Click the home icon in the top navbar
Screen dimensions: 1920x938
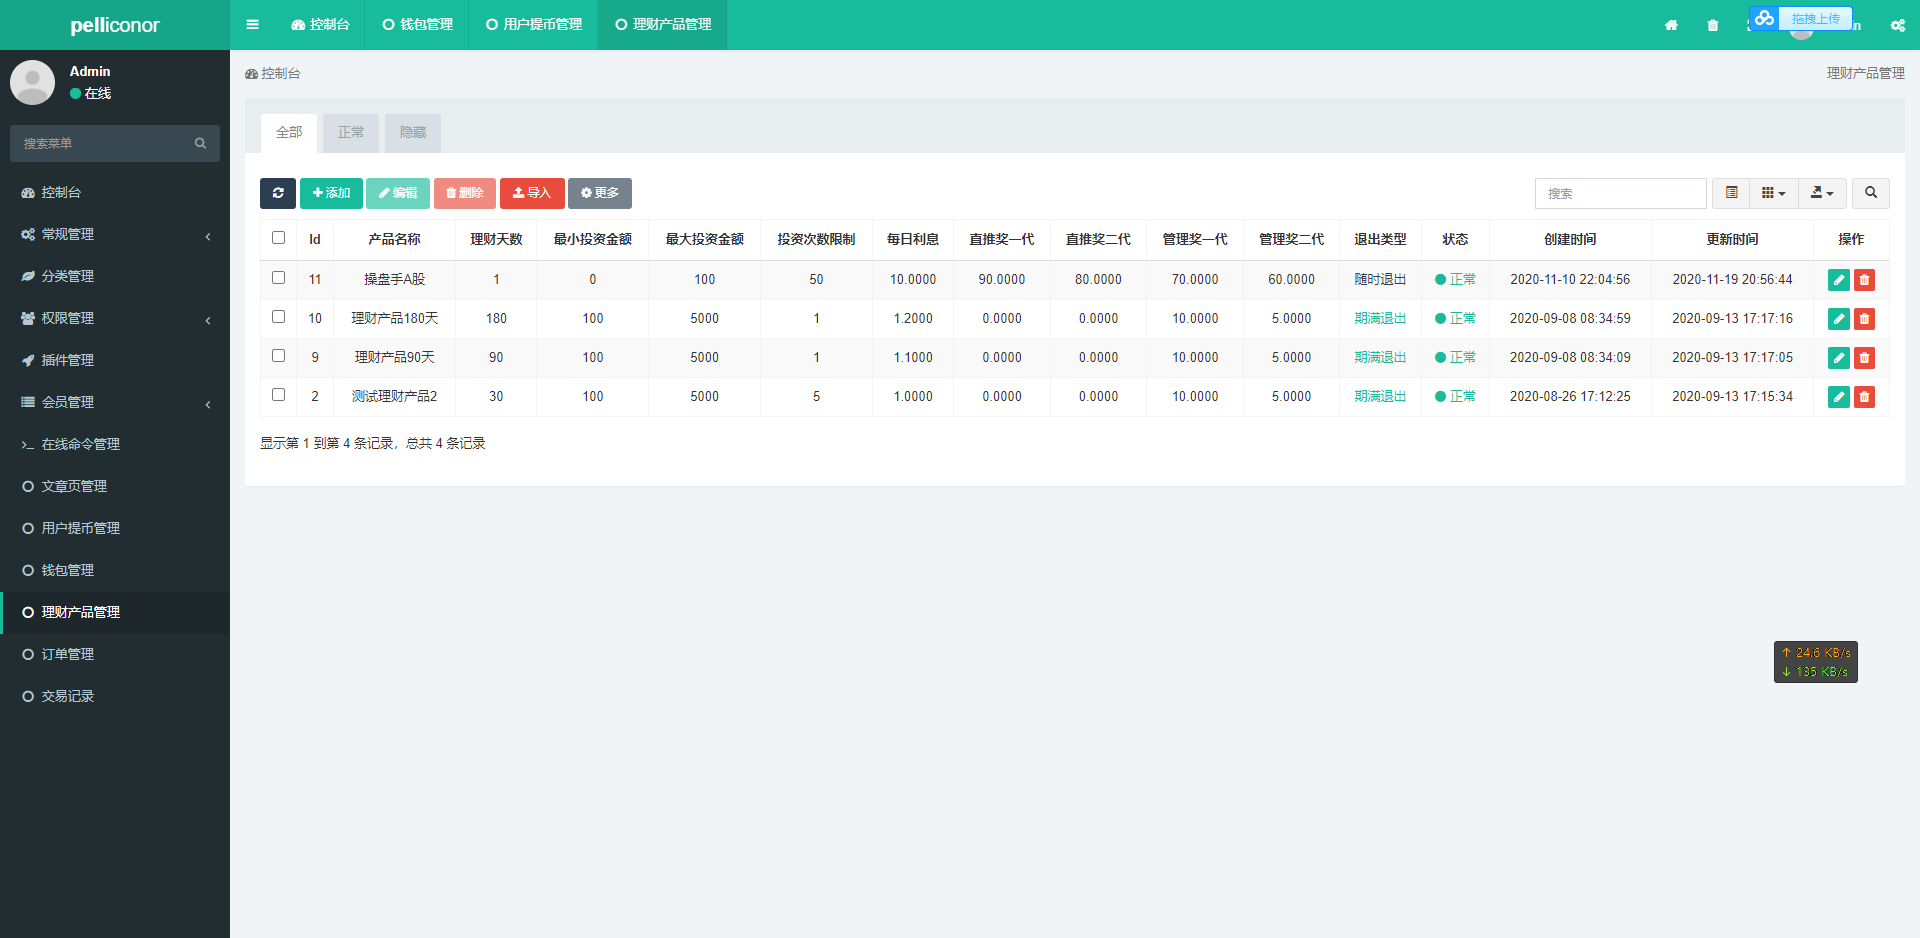coord(1670,25)
